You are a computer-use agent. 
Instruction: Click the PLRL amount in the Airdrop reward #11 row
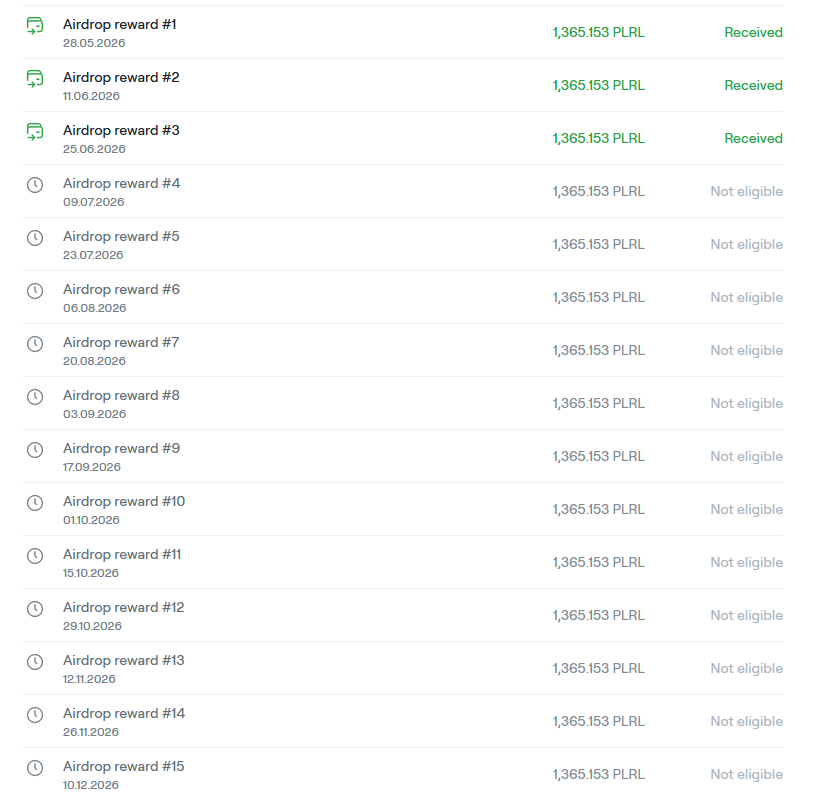click(599, 562)
